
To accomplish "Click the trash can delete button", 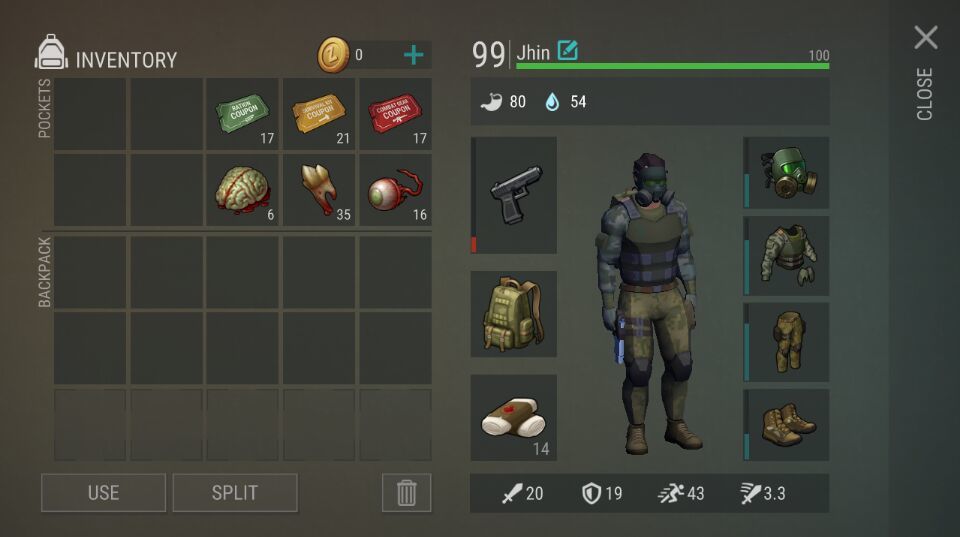I will 407,492.
